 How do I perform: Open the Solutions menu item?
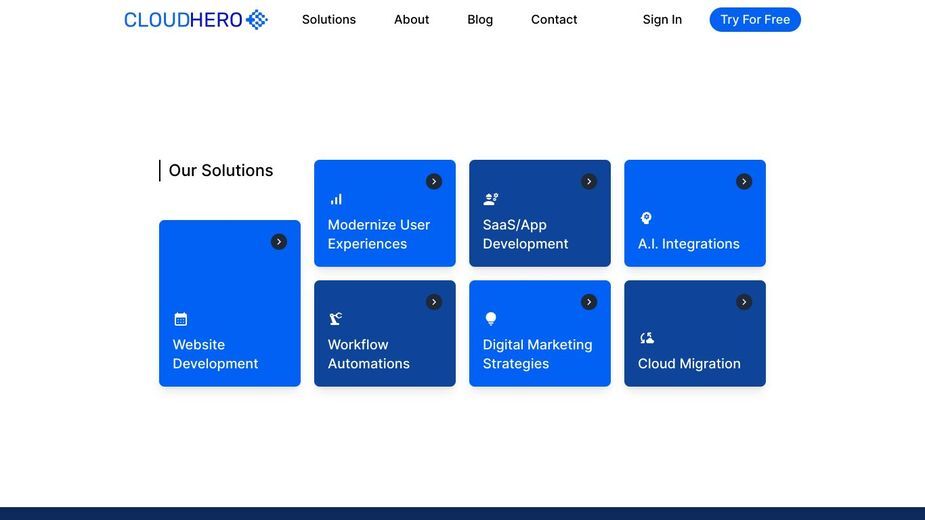click(329, 19)
